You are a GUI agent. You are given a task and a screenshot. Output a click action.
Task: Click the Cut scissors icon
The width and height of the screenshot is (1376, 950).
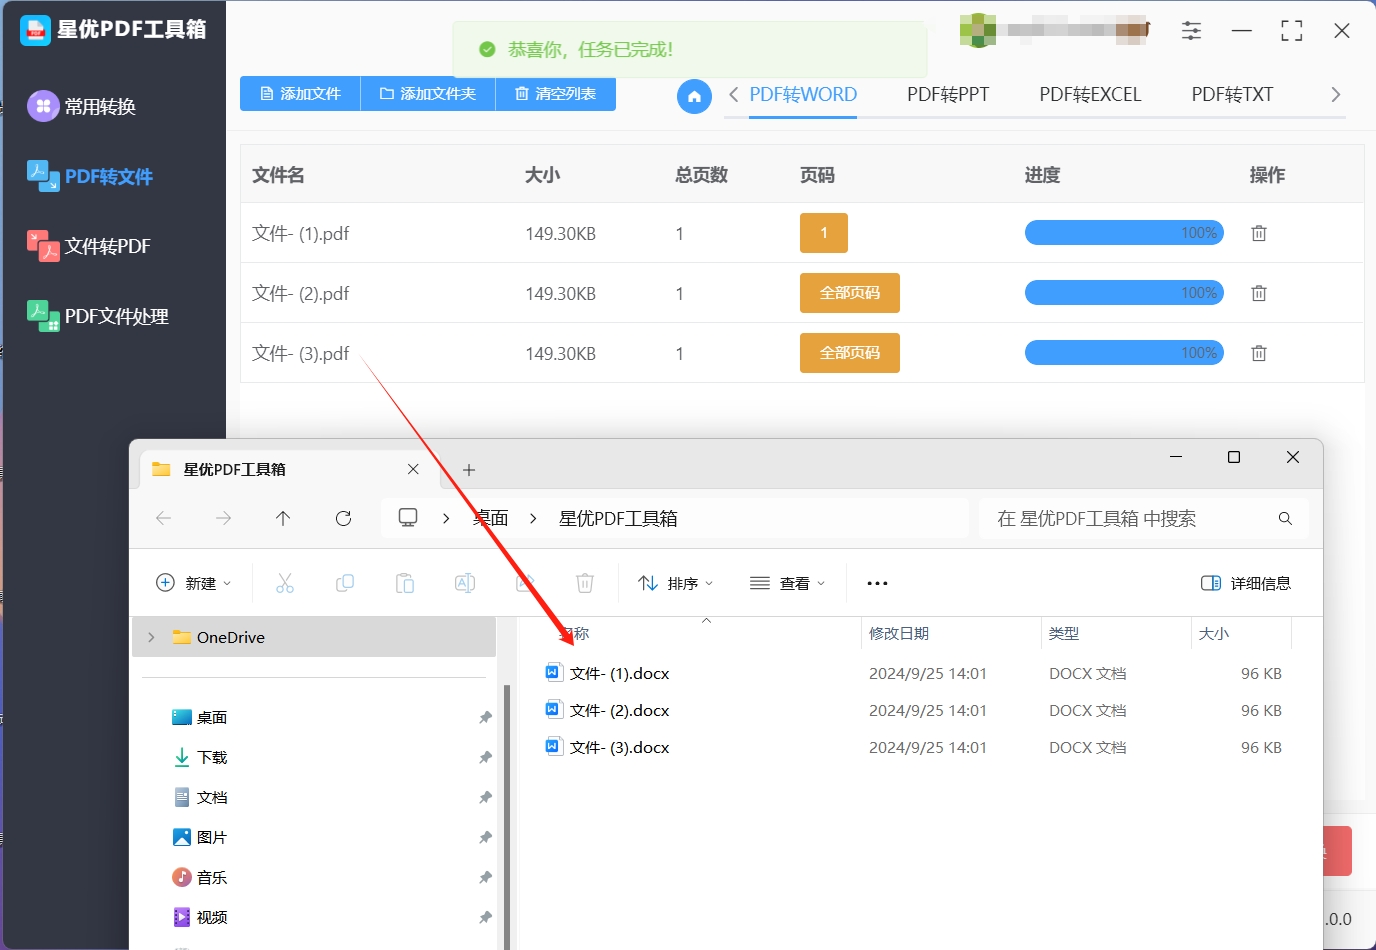pyautogui.click(x=285, y=583)
